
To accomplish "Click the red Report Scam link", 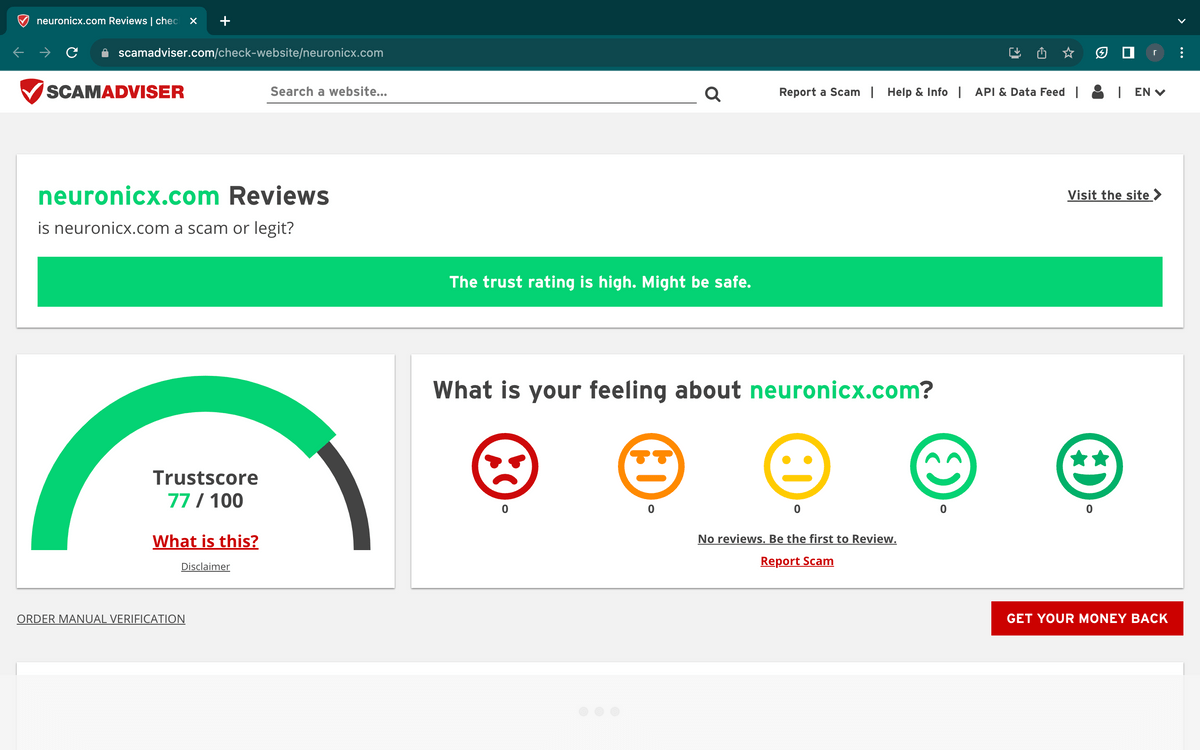I will click(797, 561).
